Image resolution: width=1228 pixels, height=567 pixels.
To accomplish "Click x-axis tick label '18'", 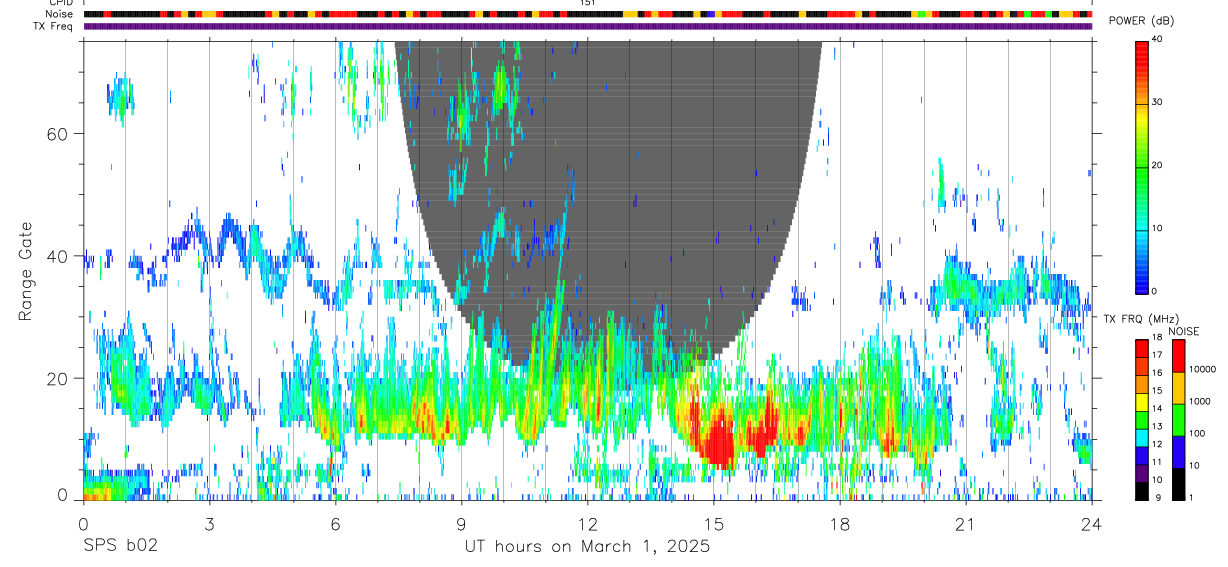I will click(839, 524).
